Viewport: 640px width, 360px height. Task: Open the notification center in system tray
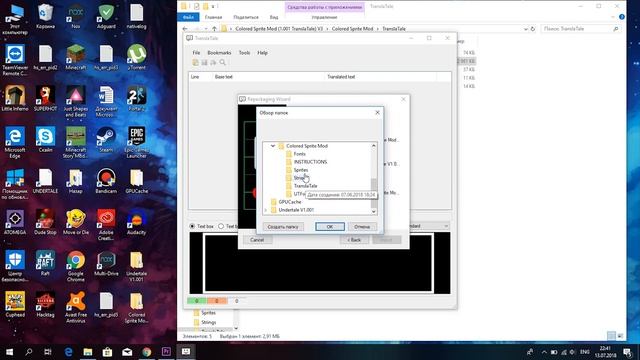pyautogui.click(x=627, y=351)
